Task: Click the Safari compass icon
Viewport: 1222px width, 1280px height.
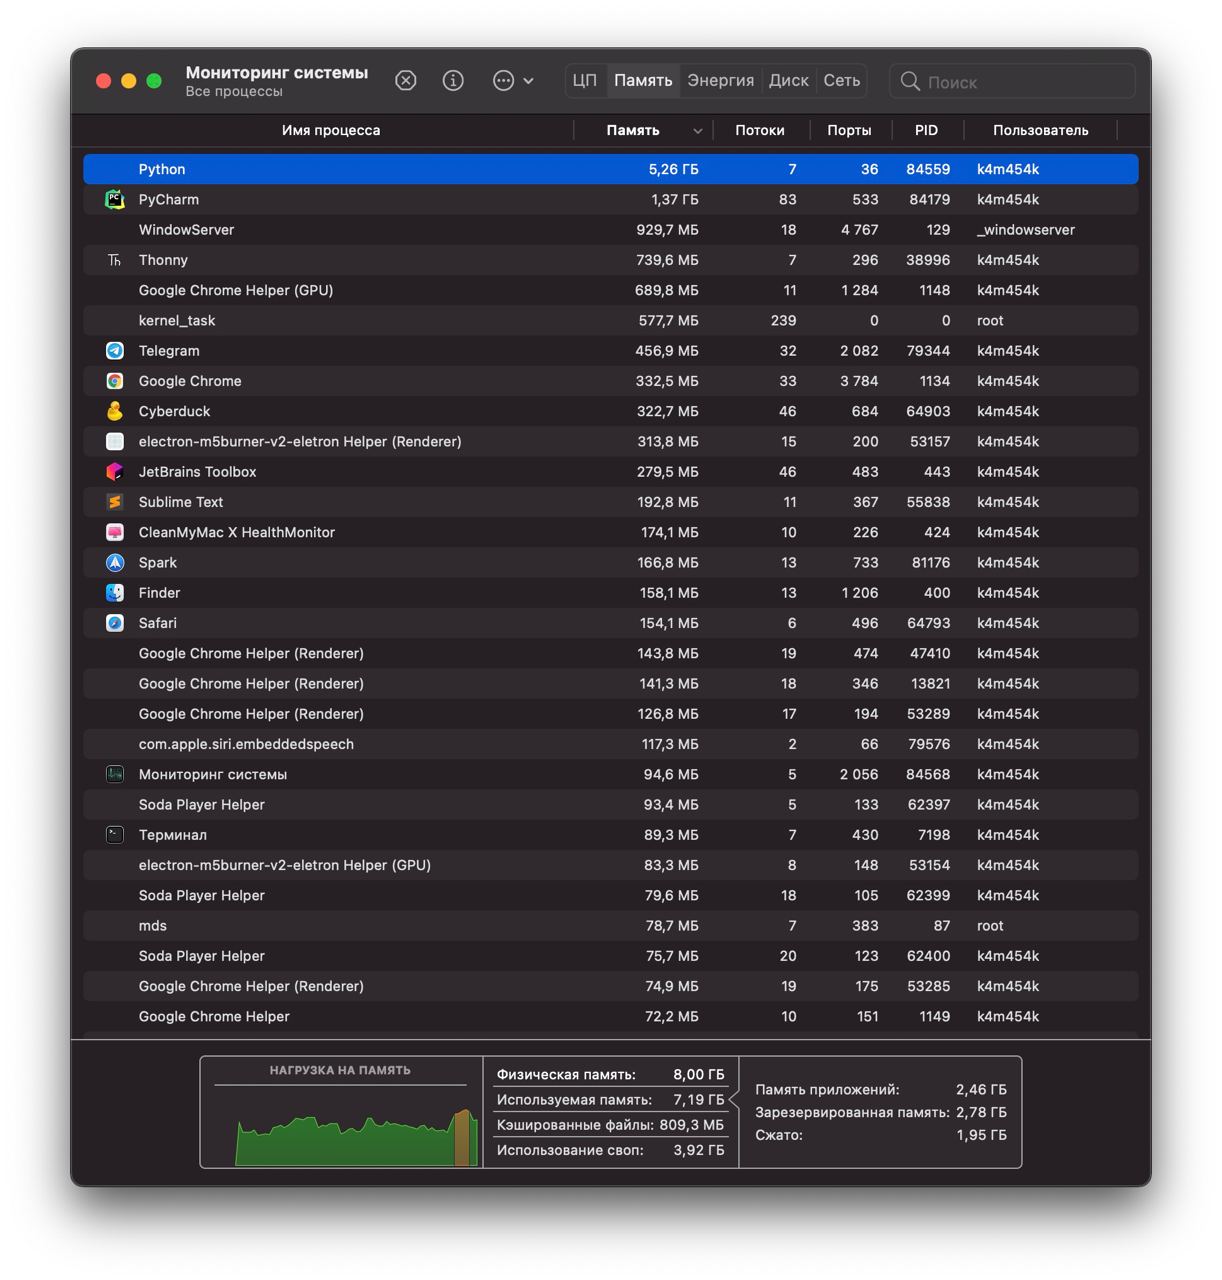Action: pyautogui.click(x=115, y=623)
